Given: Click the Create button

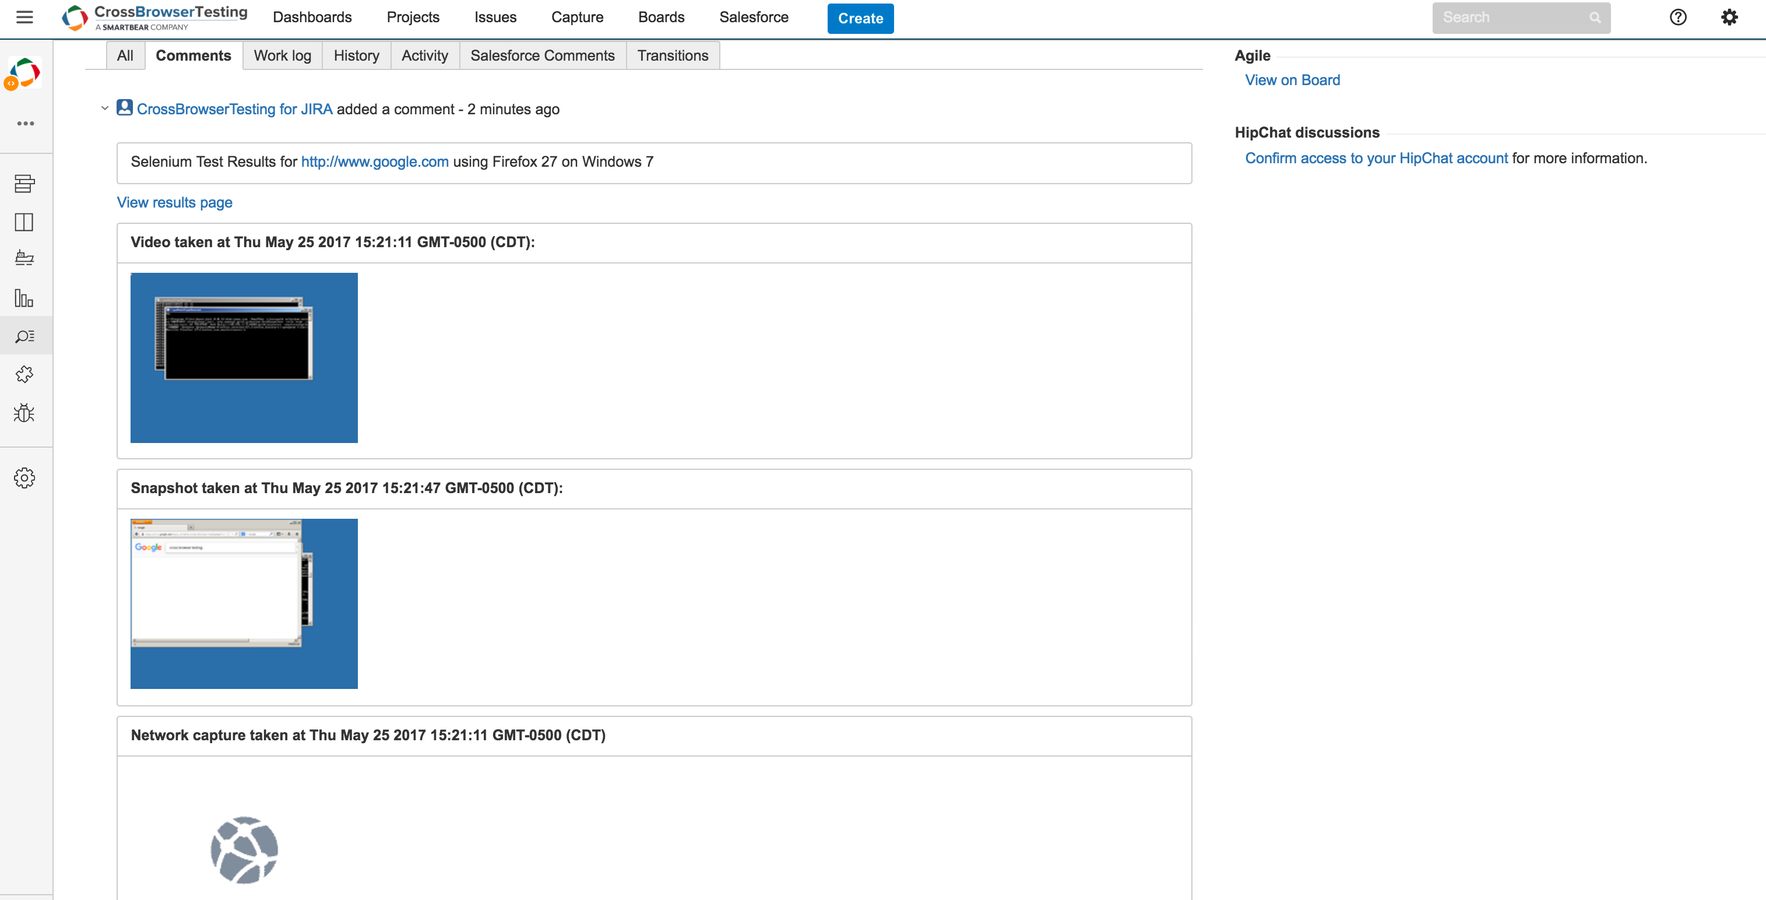Looking at the screenshot, I should coord(860,18).
